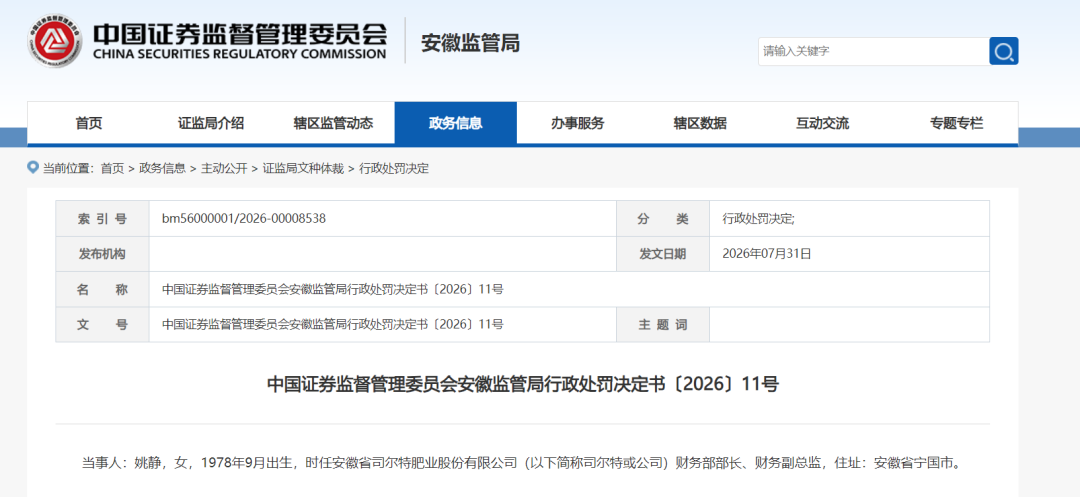Click the location pin icon beside 当前位置
Screen dimensions: 1080x497
click(32, 167)
